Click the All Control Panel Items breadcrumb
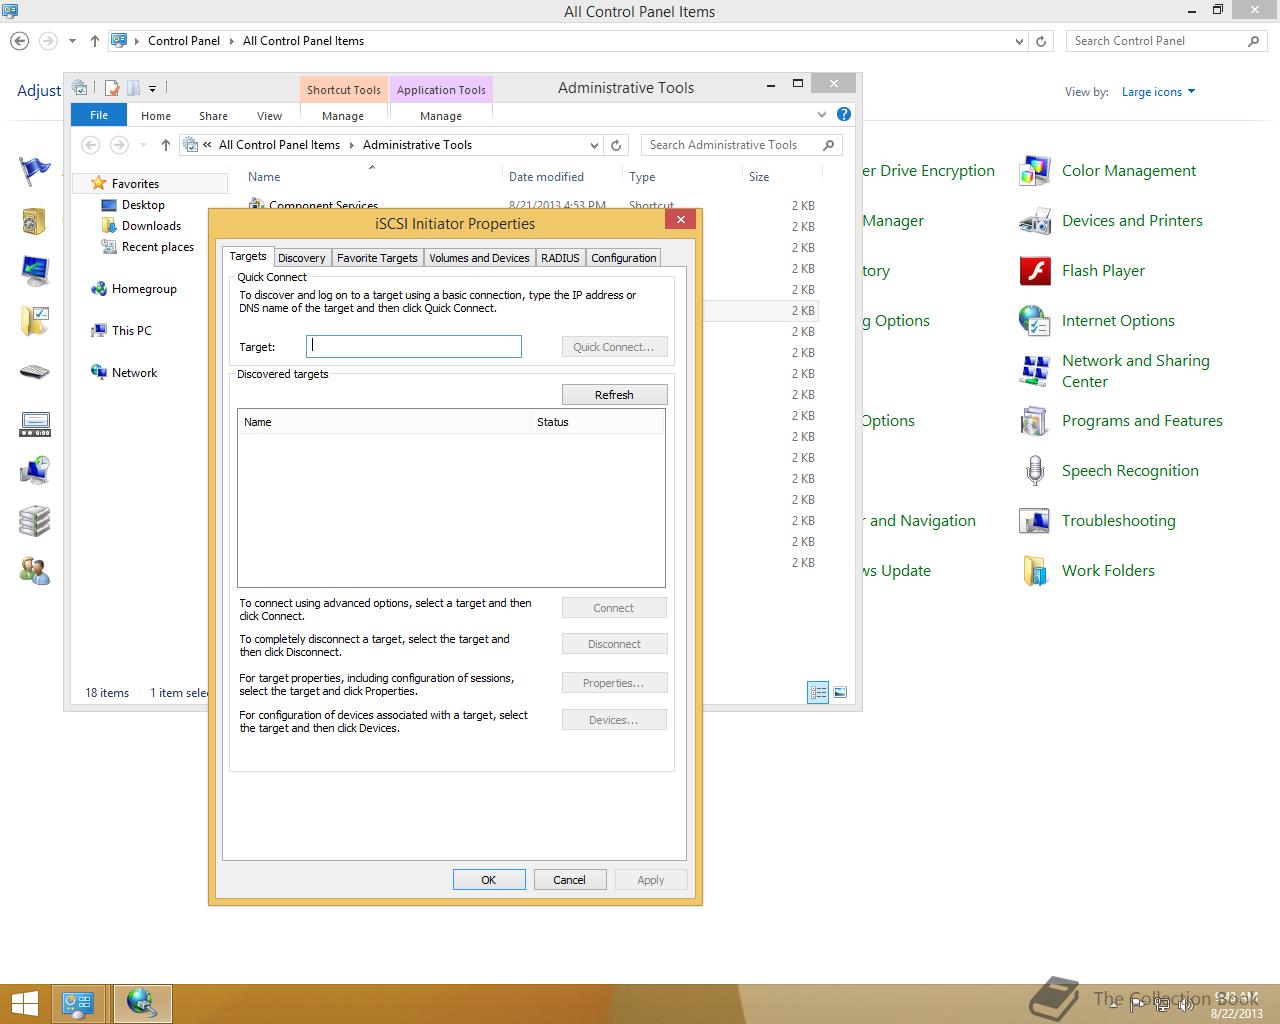 pos(303,41)
